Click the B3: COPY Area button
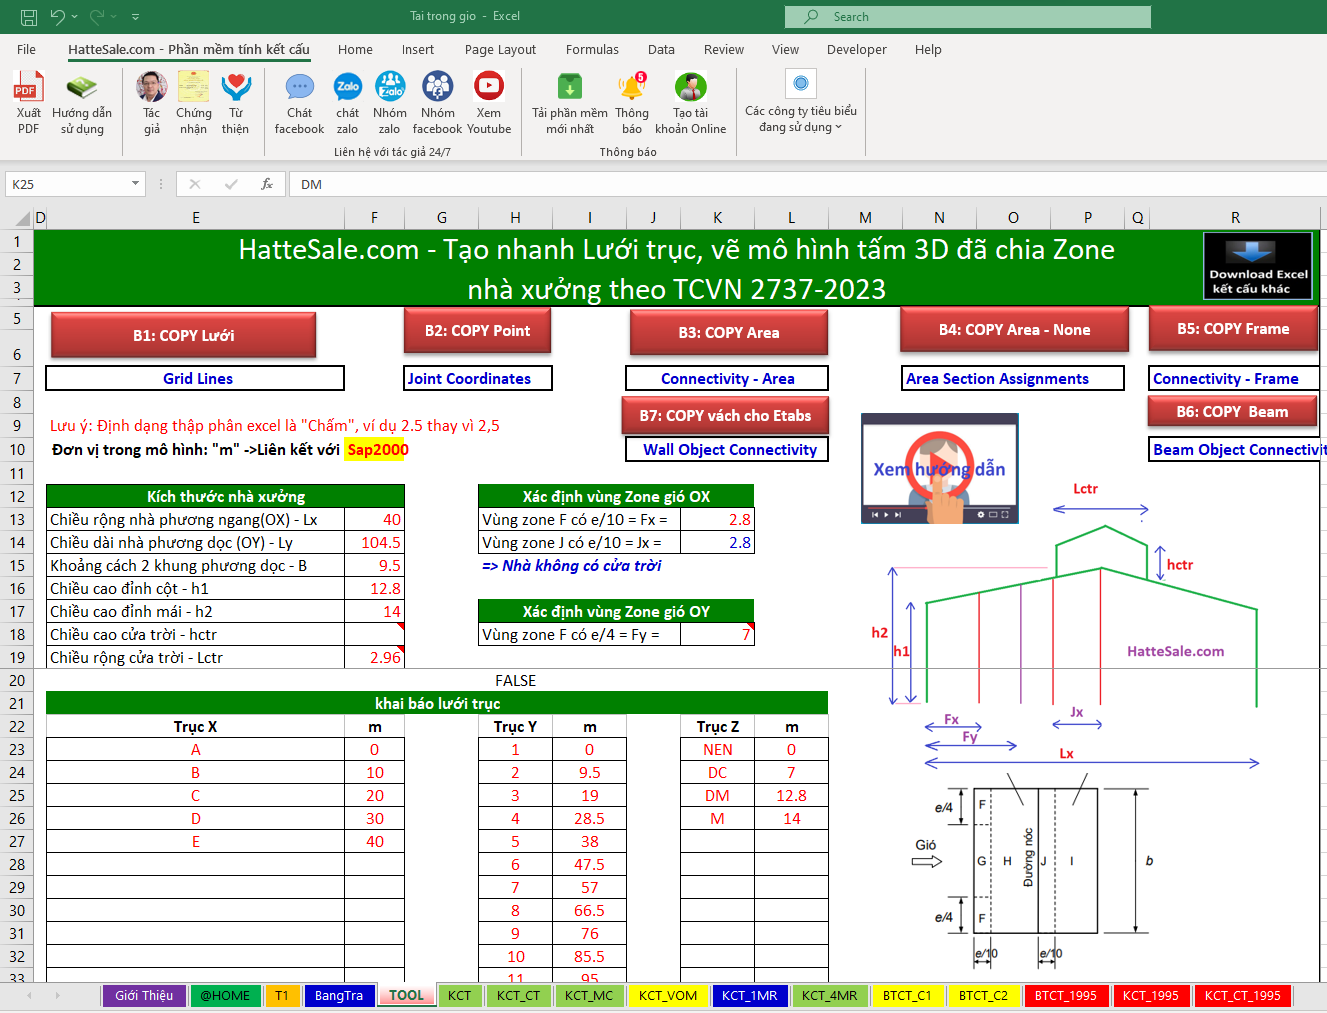The height and width of the screenshot is (1013, 1327). [729, 332]
